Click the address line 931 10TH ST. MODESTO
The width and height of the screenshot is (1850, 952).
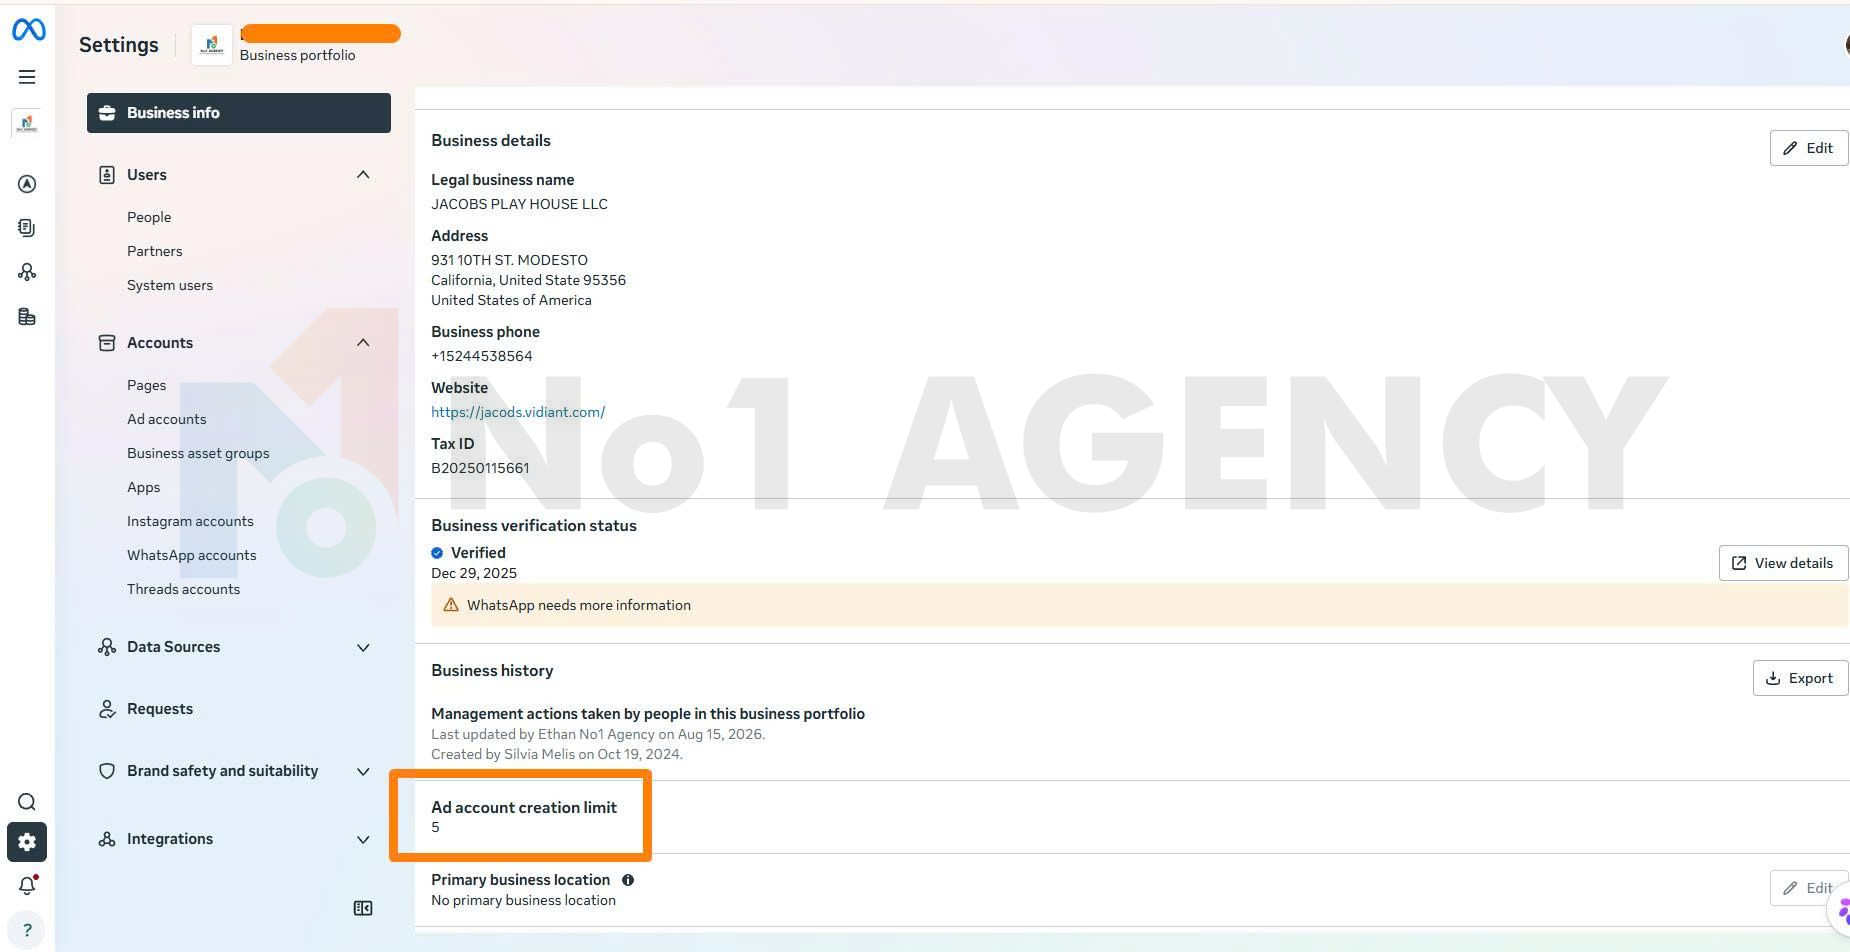pyautogui.click(x=509, y=260)
